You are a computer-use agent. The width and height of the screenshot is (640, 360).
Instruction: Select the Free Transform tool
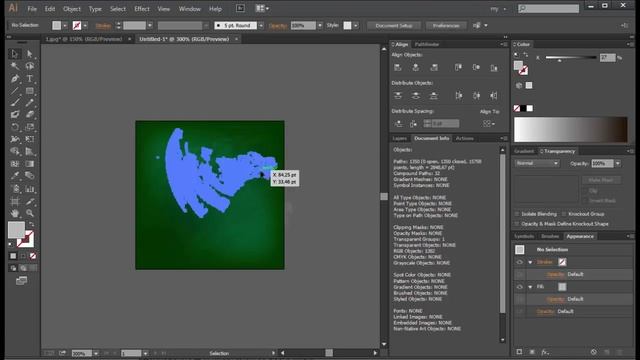click(x=30, y=139)
